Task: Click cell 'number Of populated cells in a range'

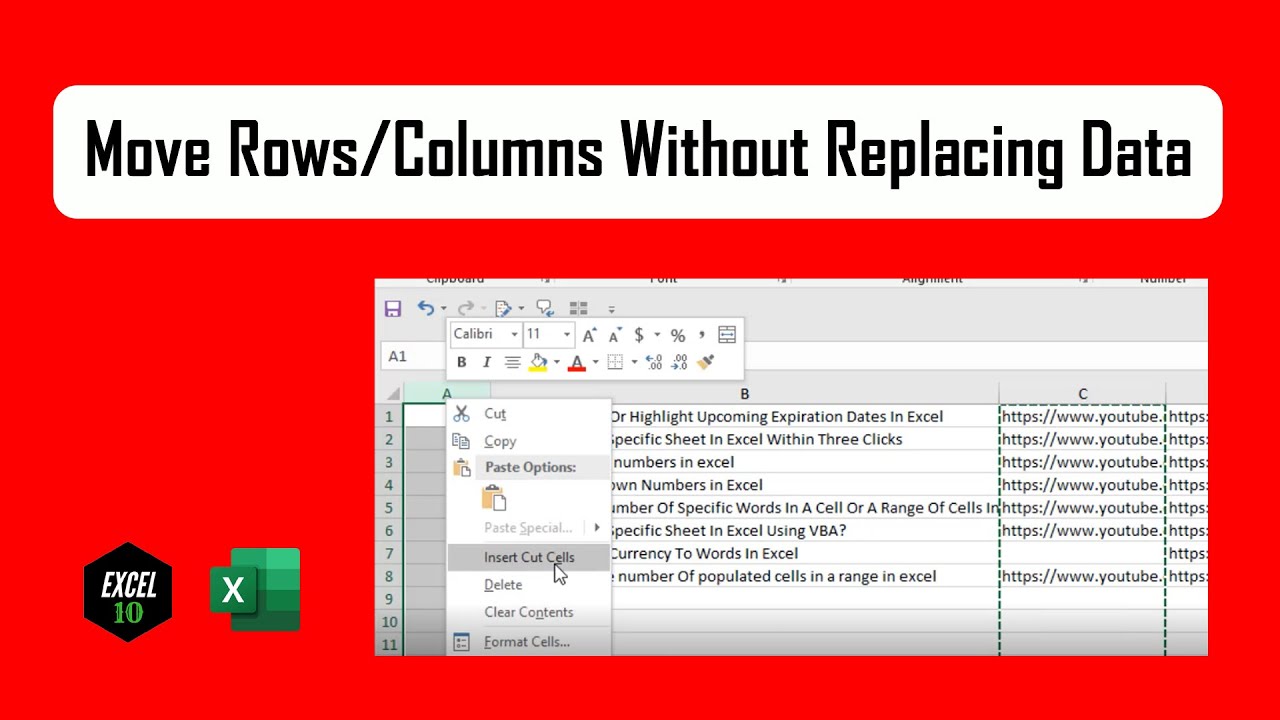Action: tap(804, 576)
